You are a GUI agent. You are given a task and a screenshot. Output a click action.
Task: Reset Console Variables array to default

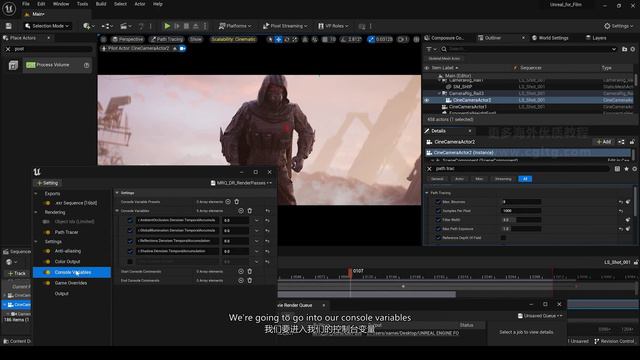coord(268,211)
